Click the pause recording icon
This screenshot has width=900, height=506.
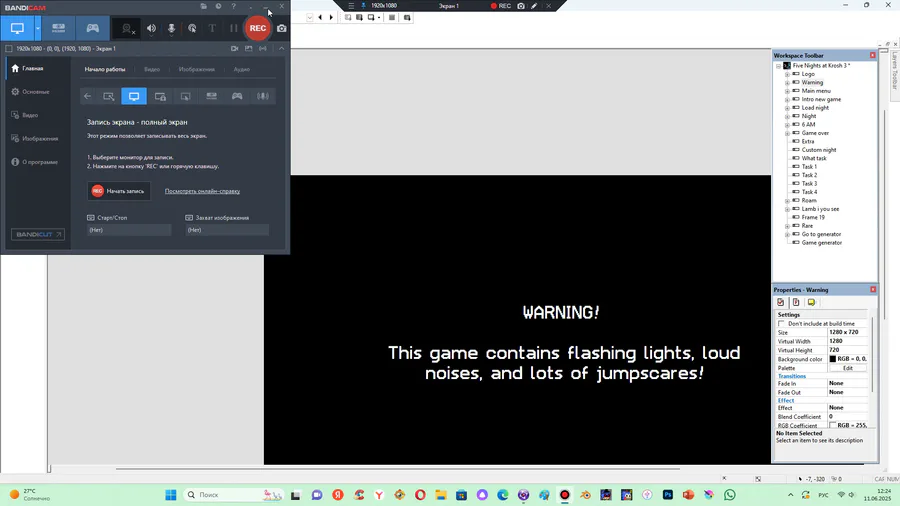[x=233, y=28]
